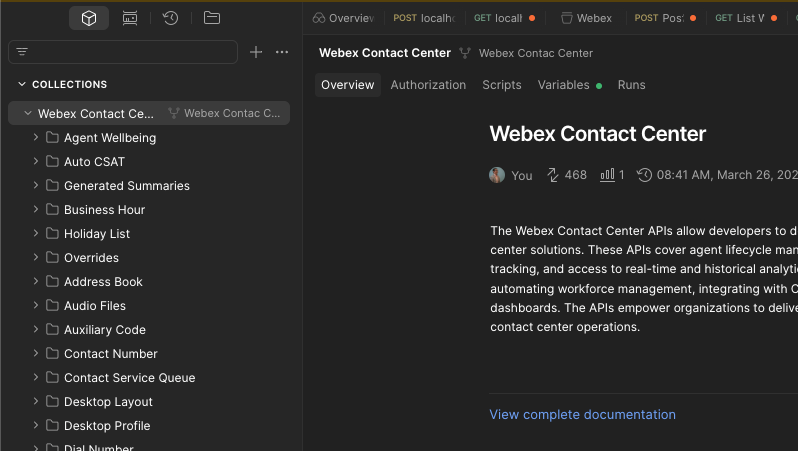Click the Audio Files folder icon
Image resolution: width=798 pixels, height=451 pixels.
(x=52, y=305)
